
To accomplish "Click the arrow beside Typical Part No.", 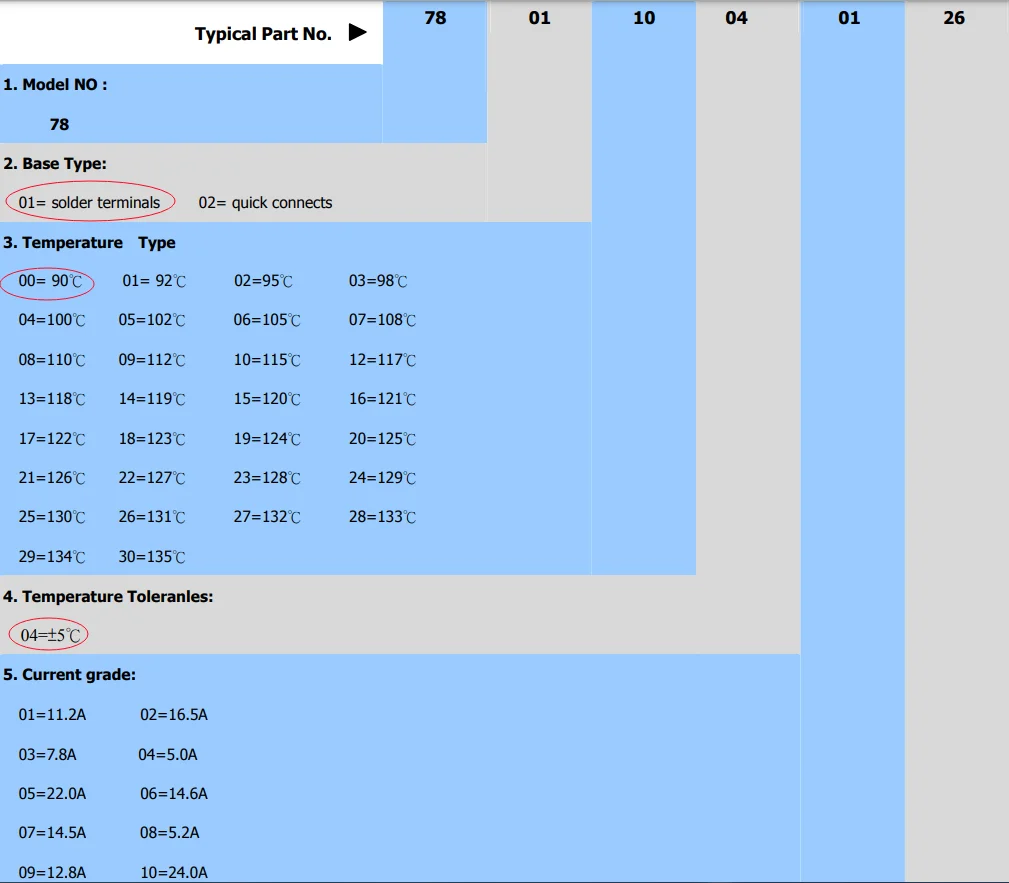I will 357,32.
